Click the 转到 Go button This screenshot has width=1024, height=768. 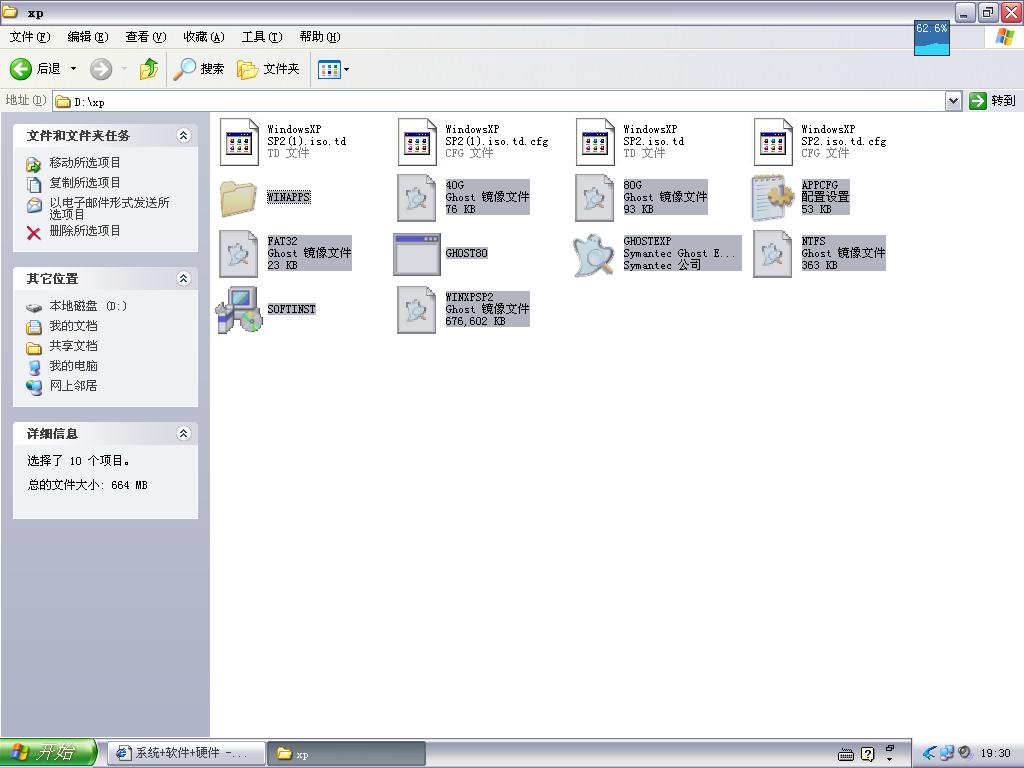(x=993, y=101)
